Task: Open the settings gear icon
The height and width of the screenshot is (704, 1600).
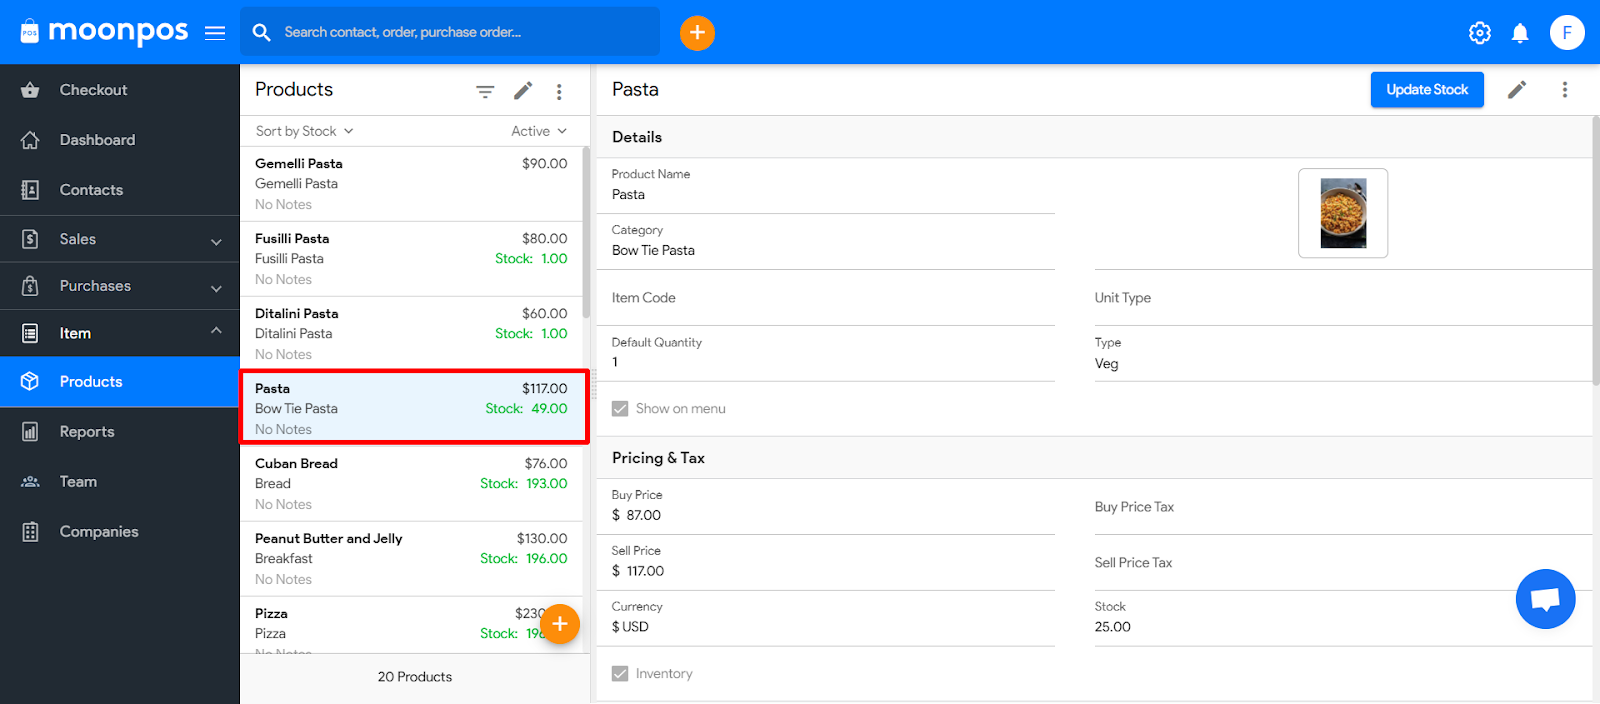Action: [1479, 33]
